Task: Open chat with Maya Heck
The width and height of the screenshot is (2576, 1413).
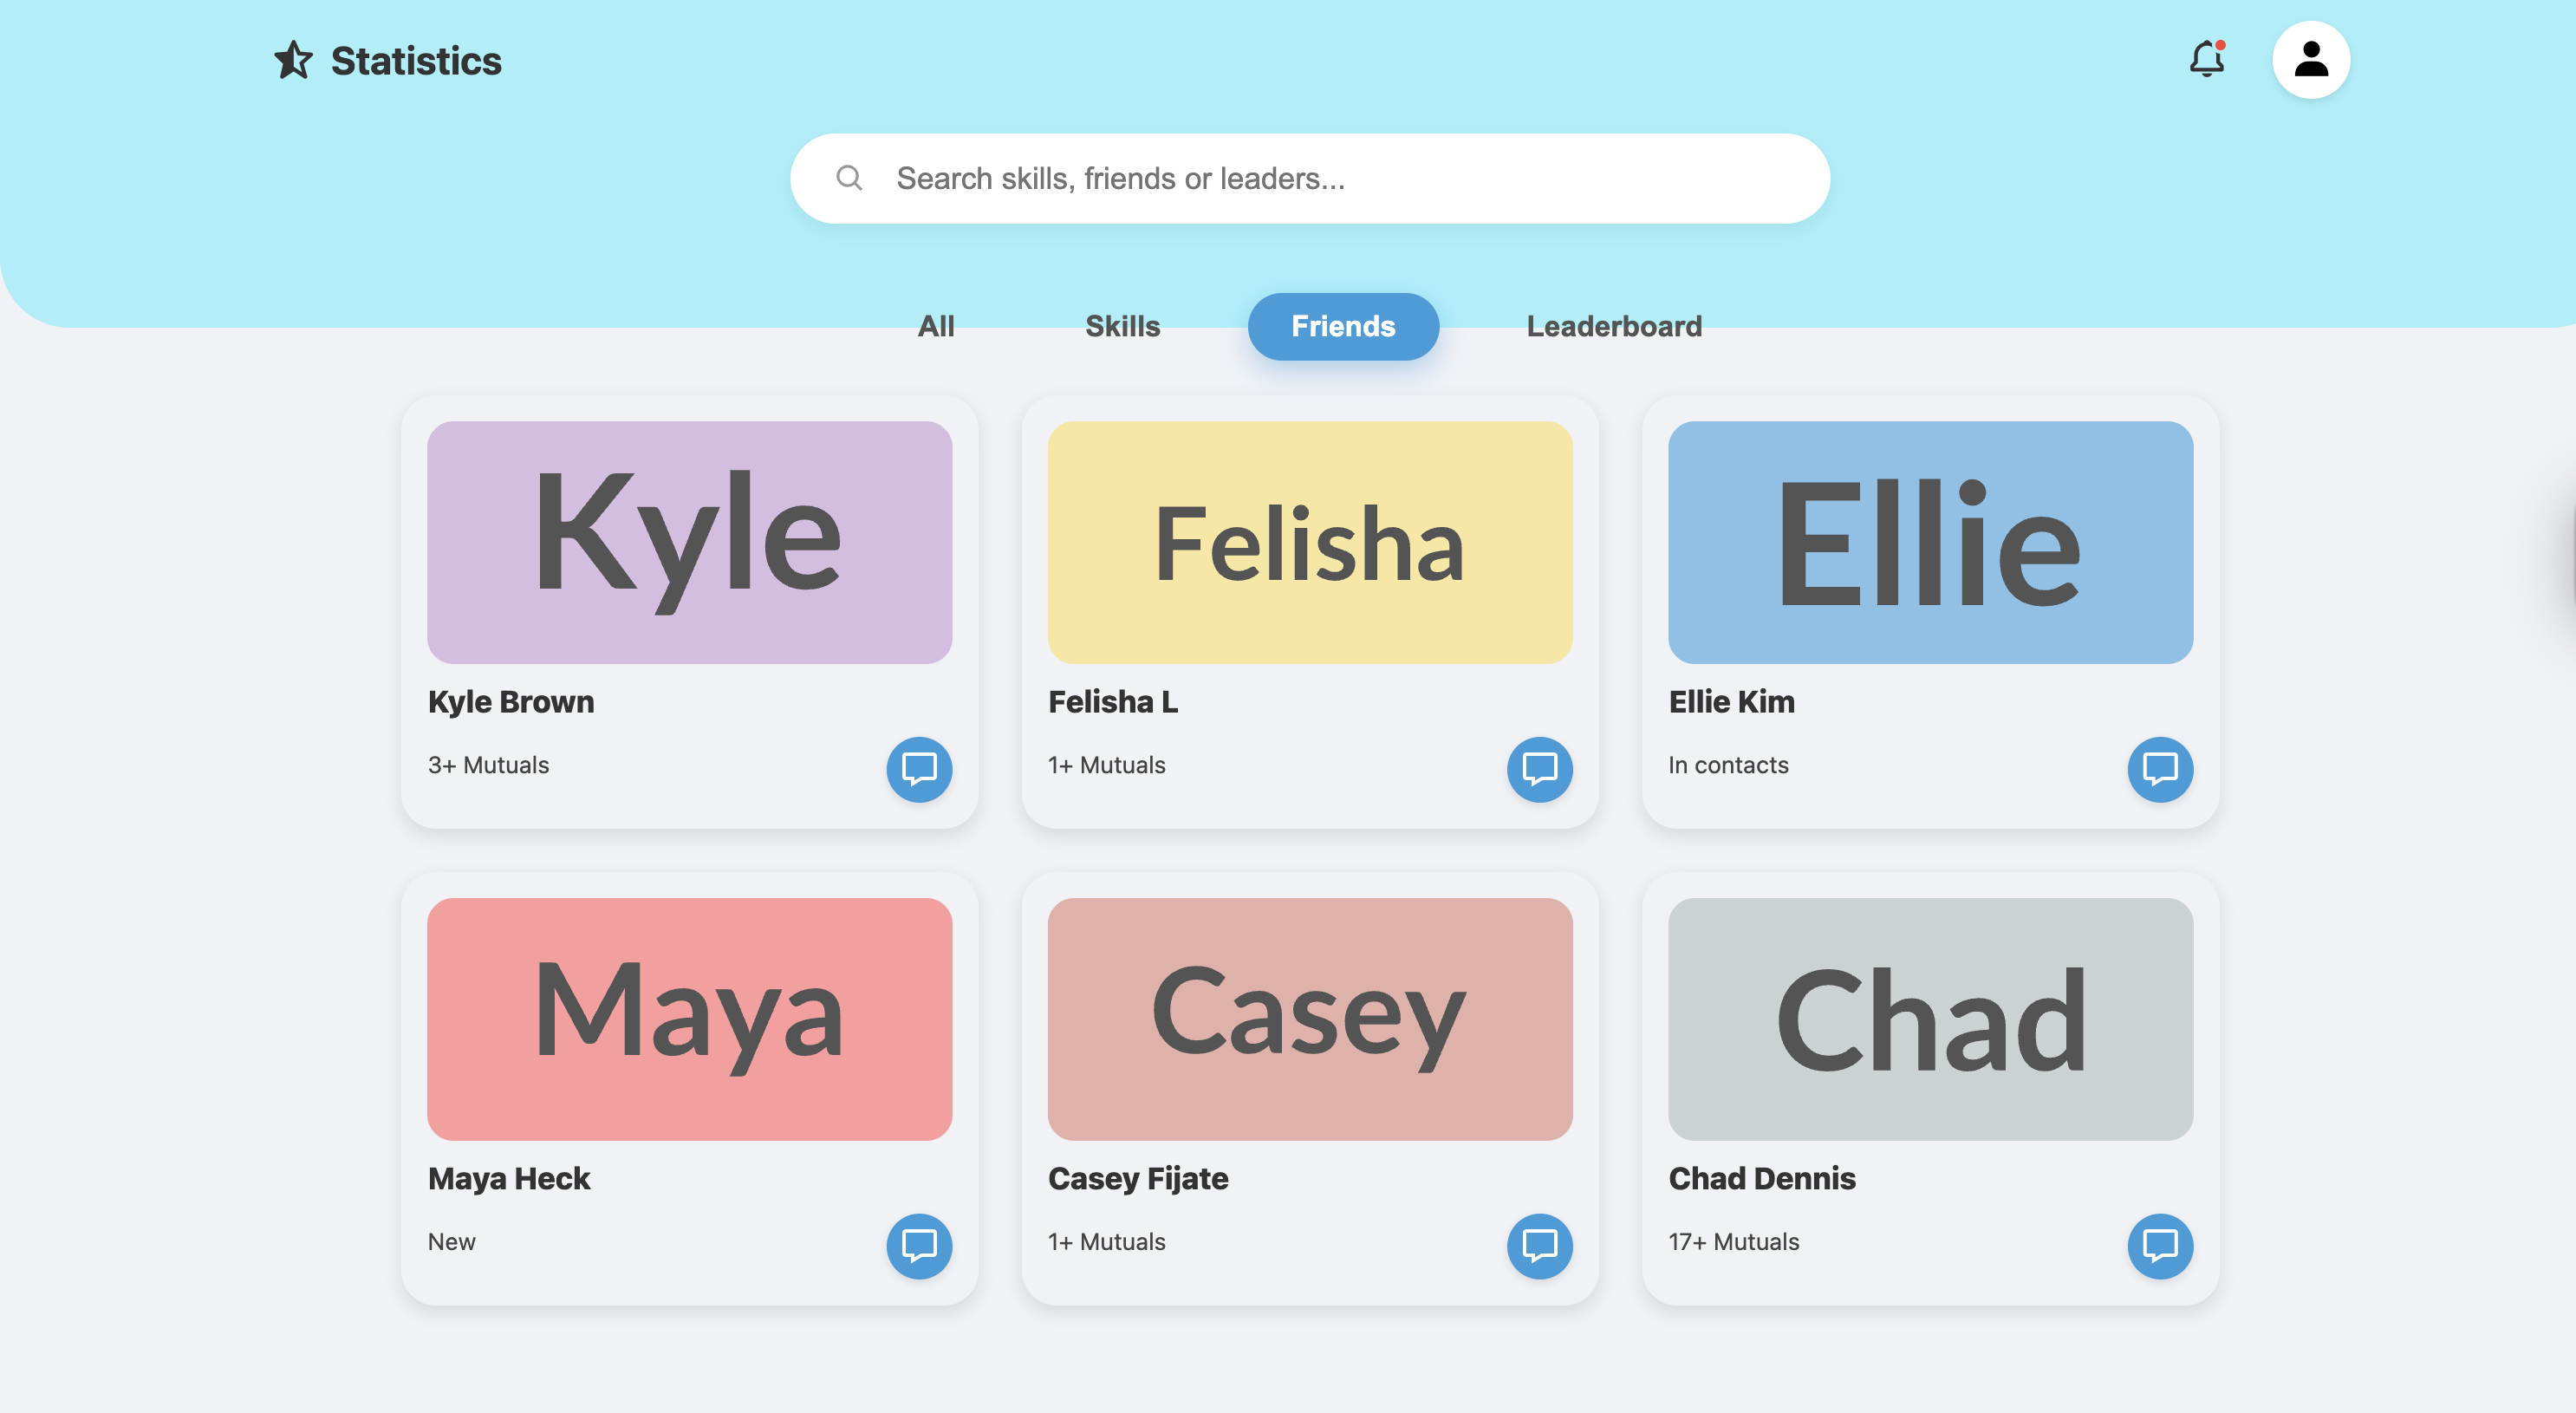Action: coord(919,1245)
